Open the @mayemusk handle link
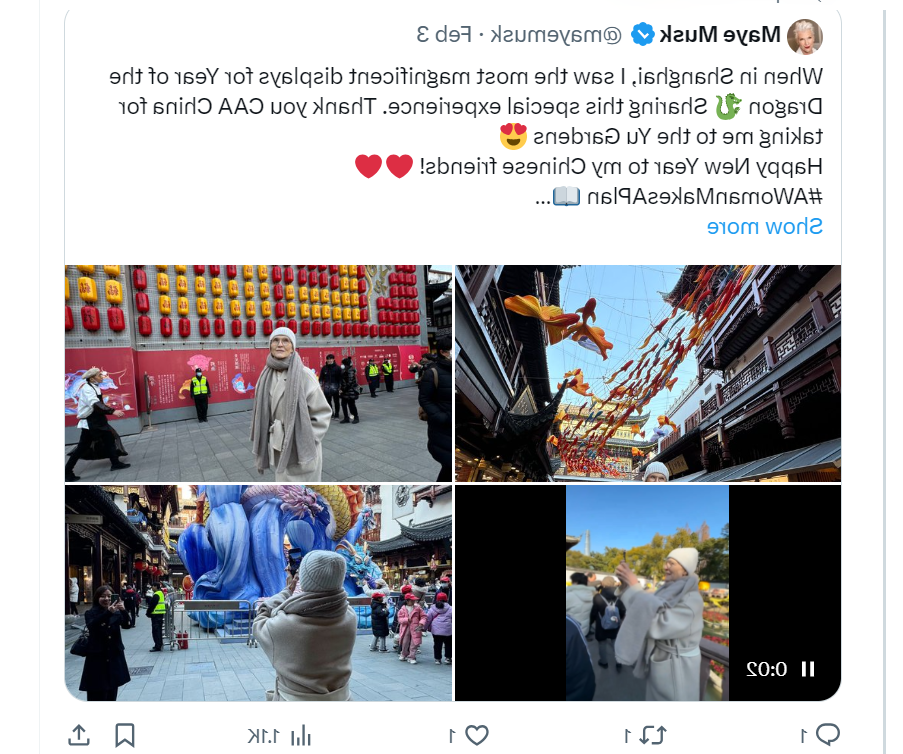Screen dimensions: 903x754 point(556,35)
